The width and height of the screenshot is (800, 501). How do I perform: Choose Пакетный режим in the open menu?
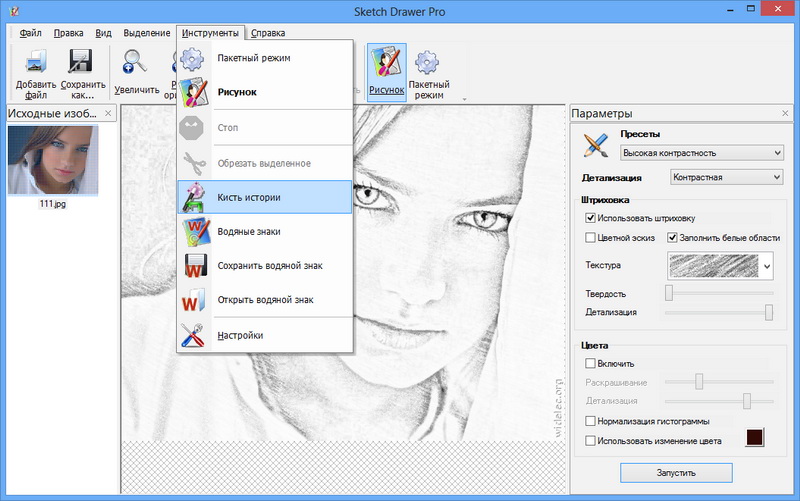pyautogui.click(x=265, y=58)
